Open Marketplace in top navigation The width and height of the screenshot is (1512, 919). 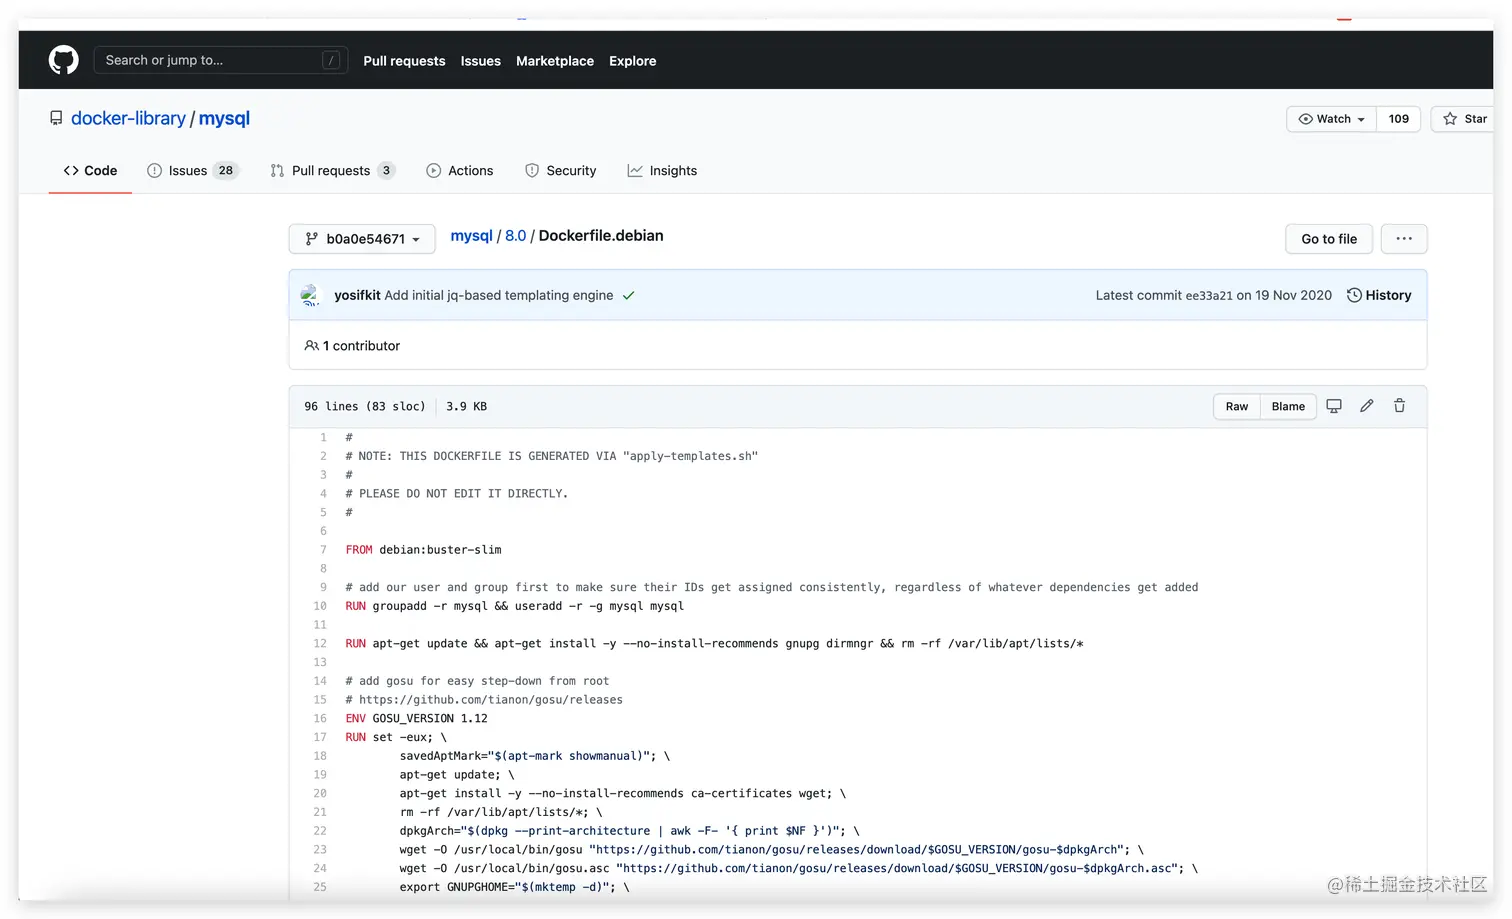(x=555, y=61)
